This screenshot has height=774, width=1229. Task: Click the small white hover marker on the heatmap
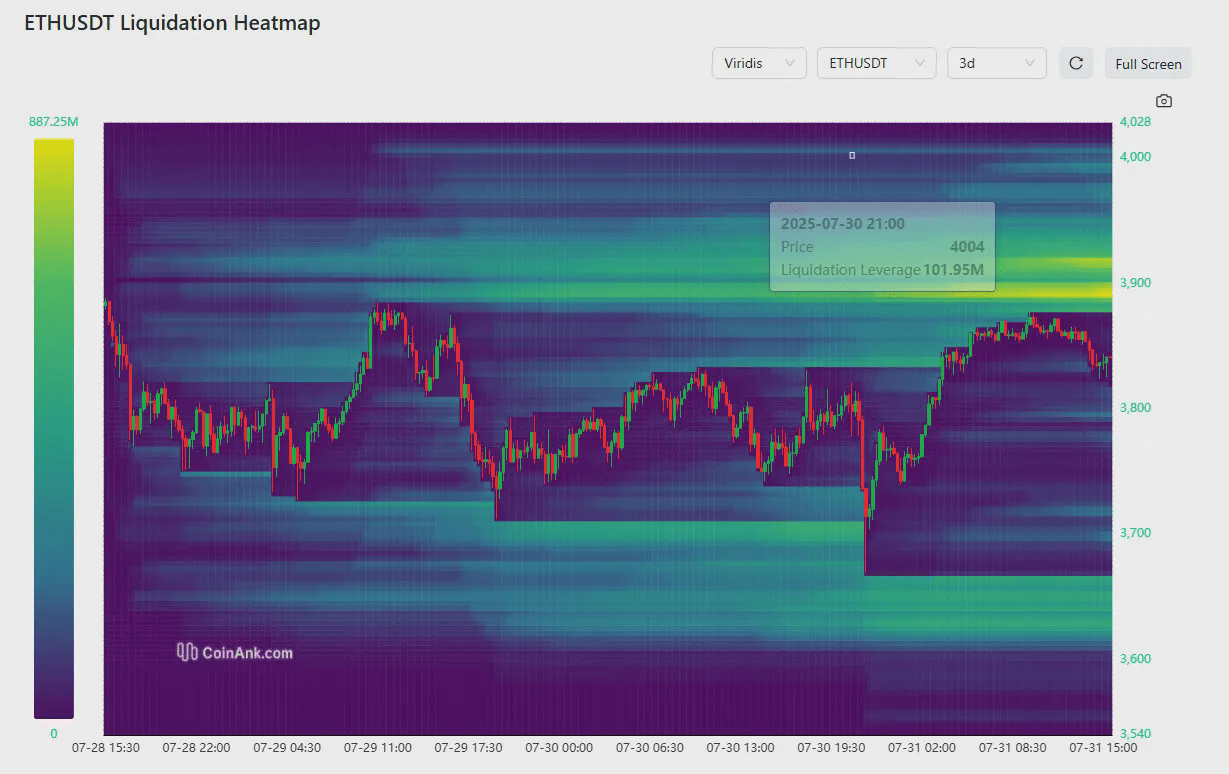(852, 155)
